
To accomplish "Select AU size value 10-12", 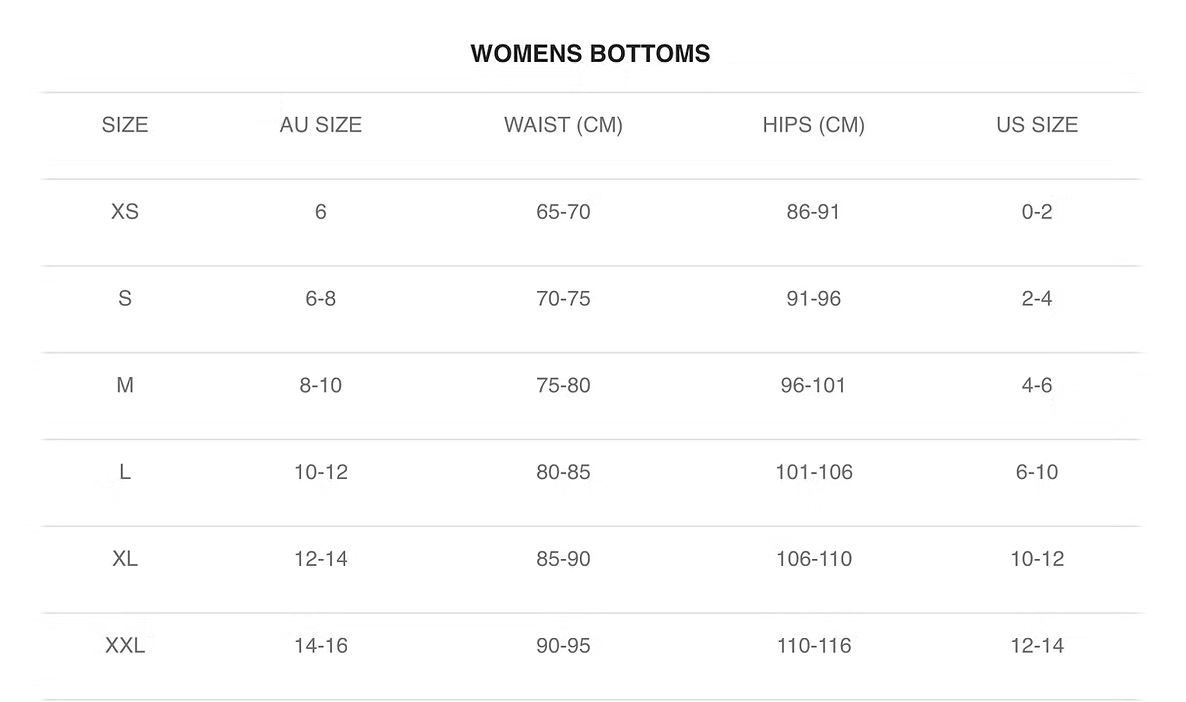I will [321, 472].
